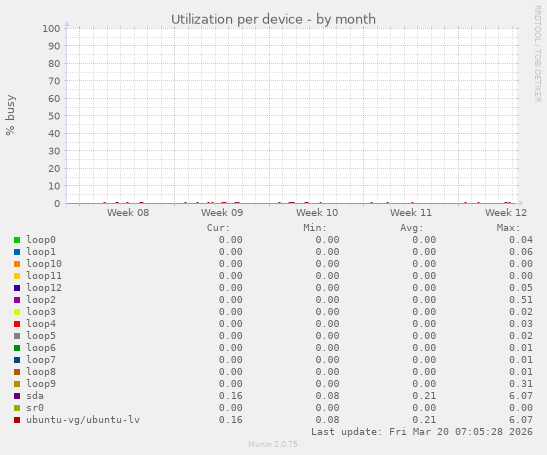This screenshot has width=547, height=455.
Task: Click the graph title Utilization per device
Action: click(x=274, y=20)
